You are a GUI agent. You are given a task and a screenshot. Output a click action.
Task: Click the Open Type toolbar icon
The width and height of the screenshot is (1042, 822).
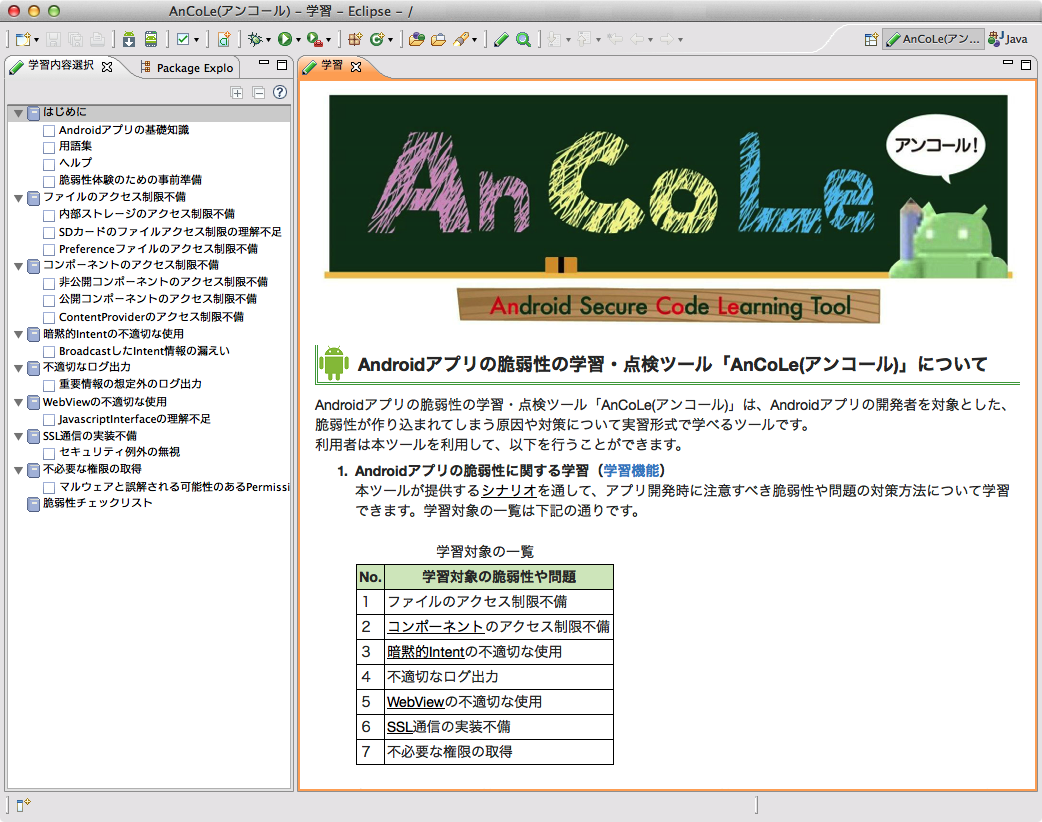tap(417, 40)
